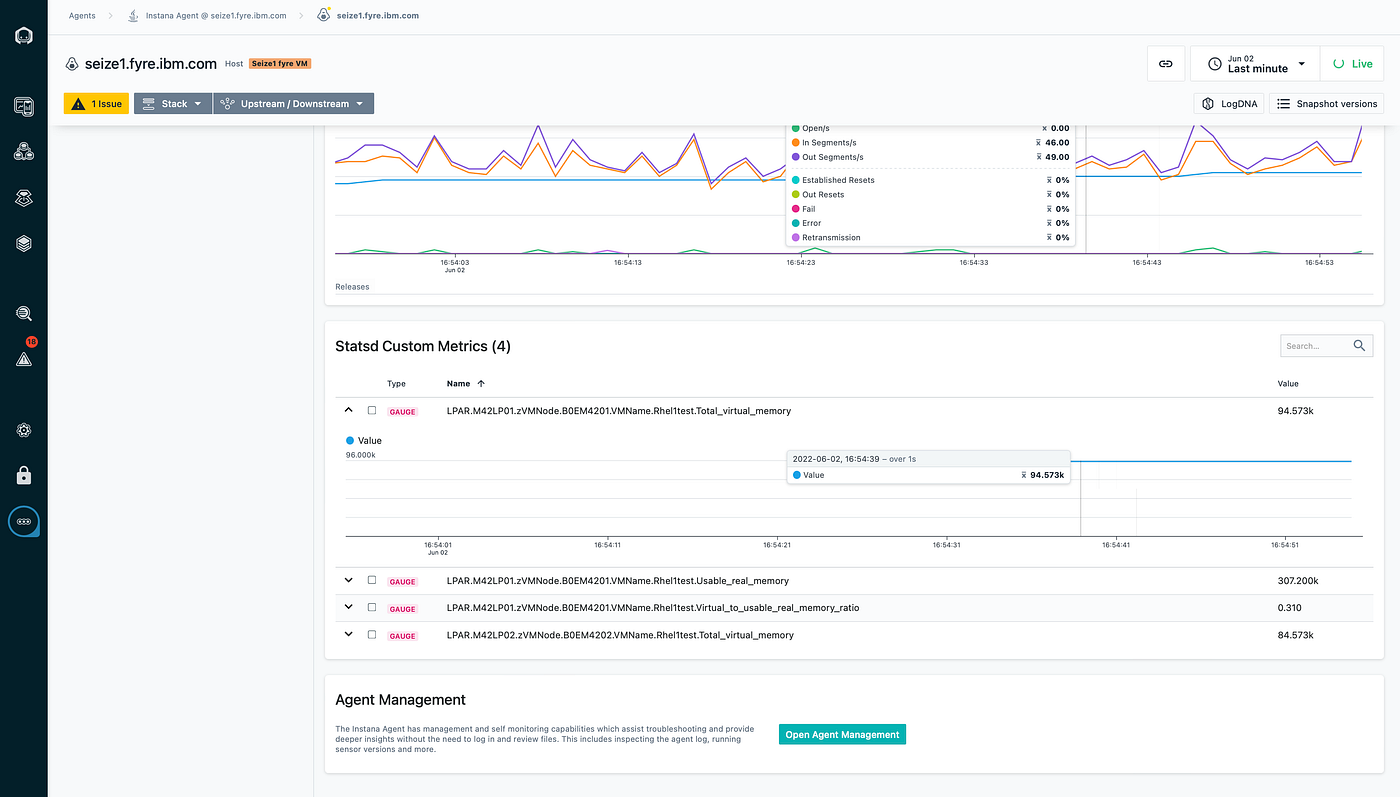This screenshot has width=1400, height=797.
Task: Click the Seize1 fyre VM tag
Action: click(280, 64)
